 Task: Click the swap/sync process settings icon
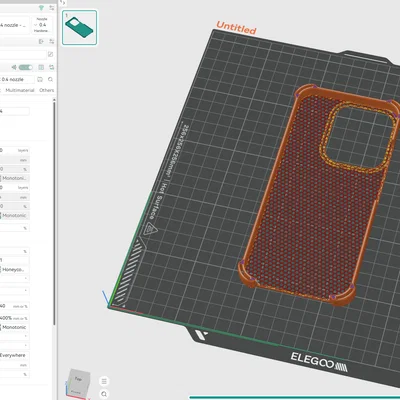tap(52, 67)
